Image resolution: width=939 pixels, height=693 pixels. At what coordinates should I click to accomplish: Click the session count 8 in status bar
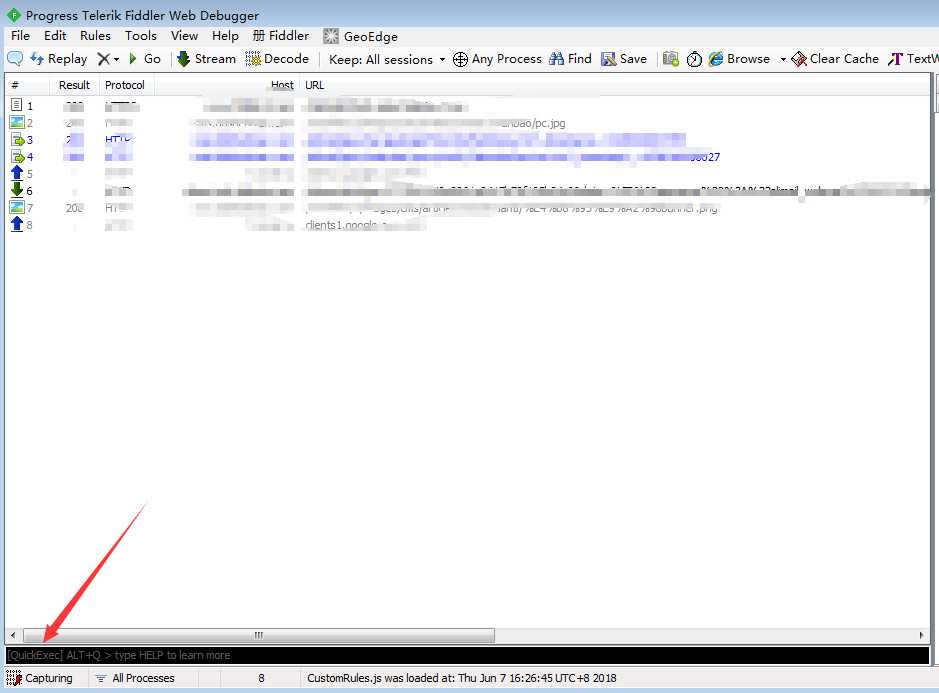(261, 678)
